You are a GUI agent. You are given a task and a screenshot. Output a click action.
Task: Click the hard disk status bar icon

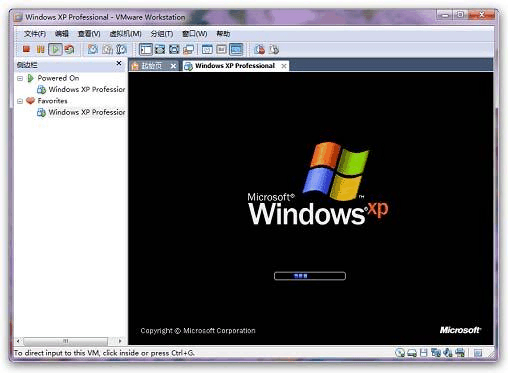[x=412, y=353]
